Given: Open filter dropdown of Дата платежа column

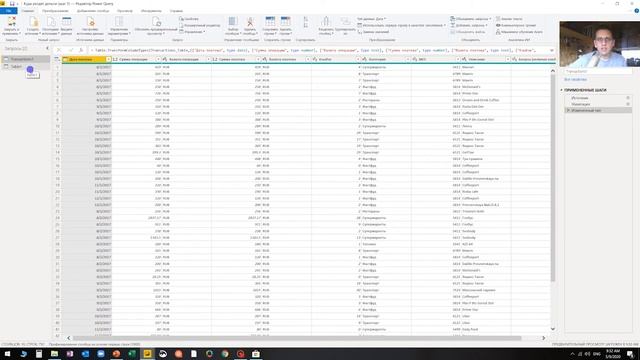Looking at the screenshot, I should (108, 59).
